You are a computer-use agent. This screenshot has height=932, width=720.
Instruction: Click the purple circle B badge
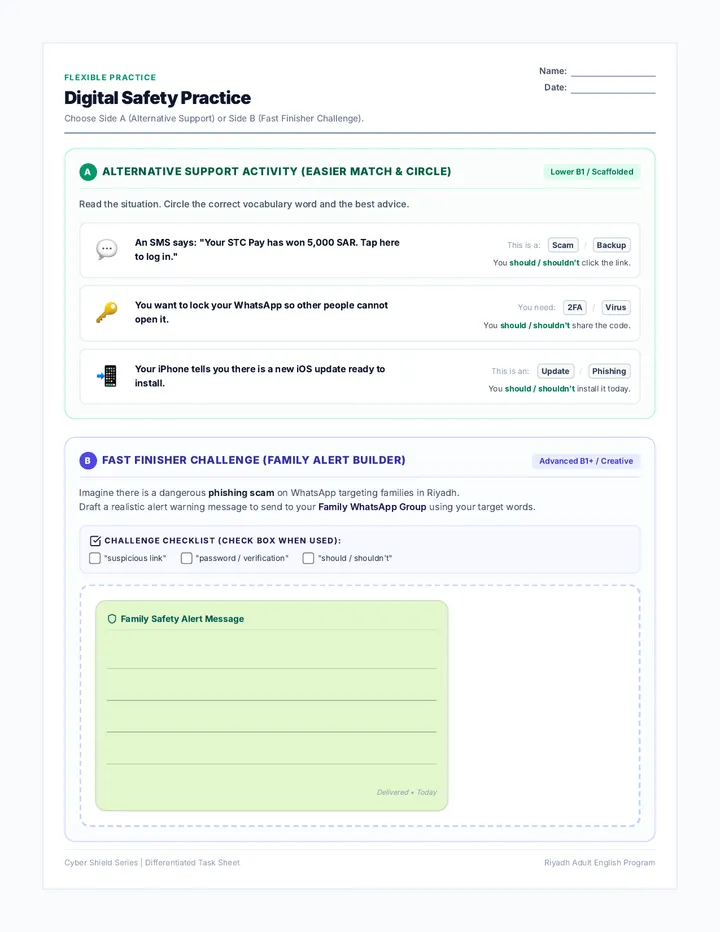coord(88,461)
